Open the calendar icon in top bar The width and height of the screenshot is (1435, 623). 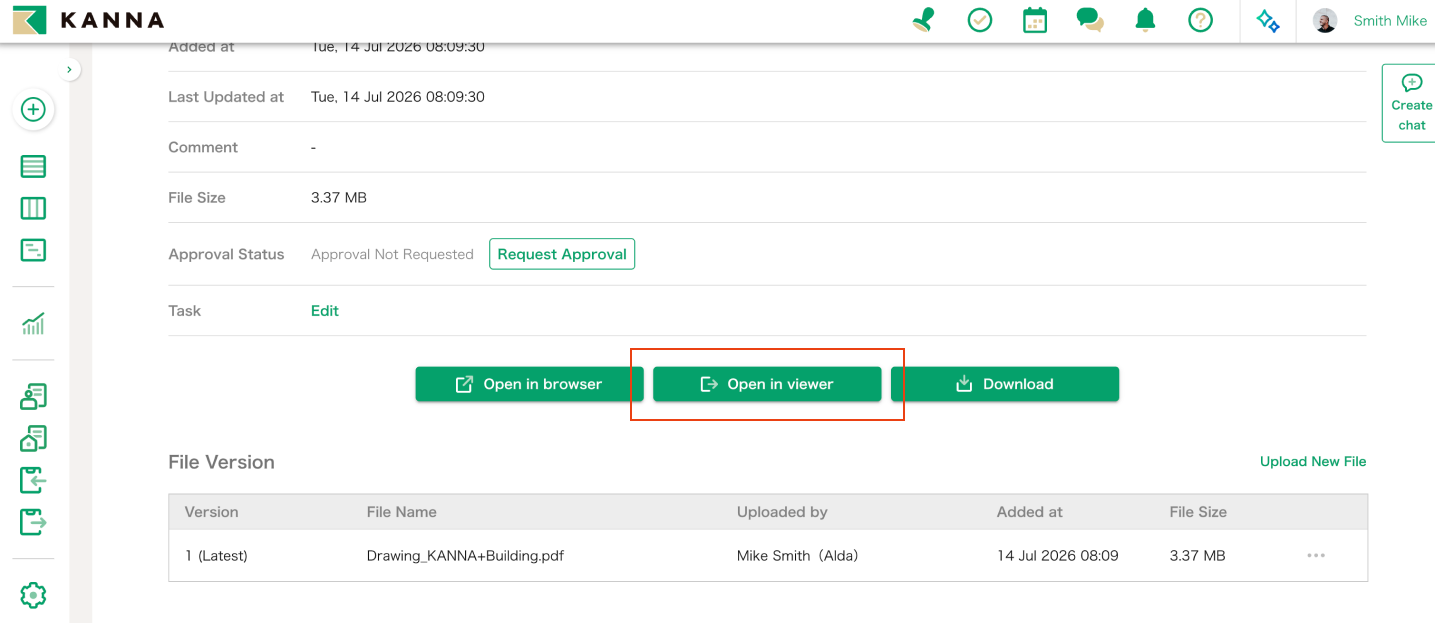click(1035, 20)
